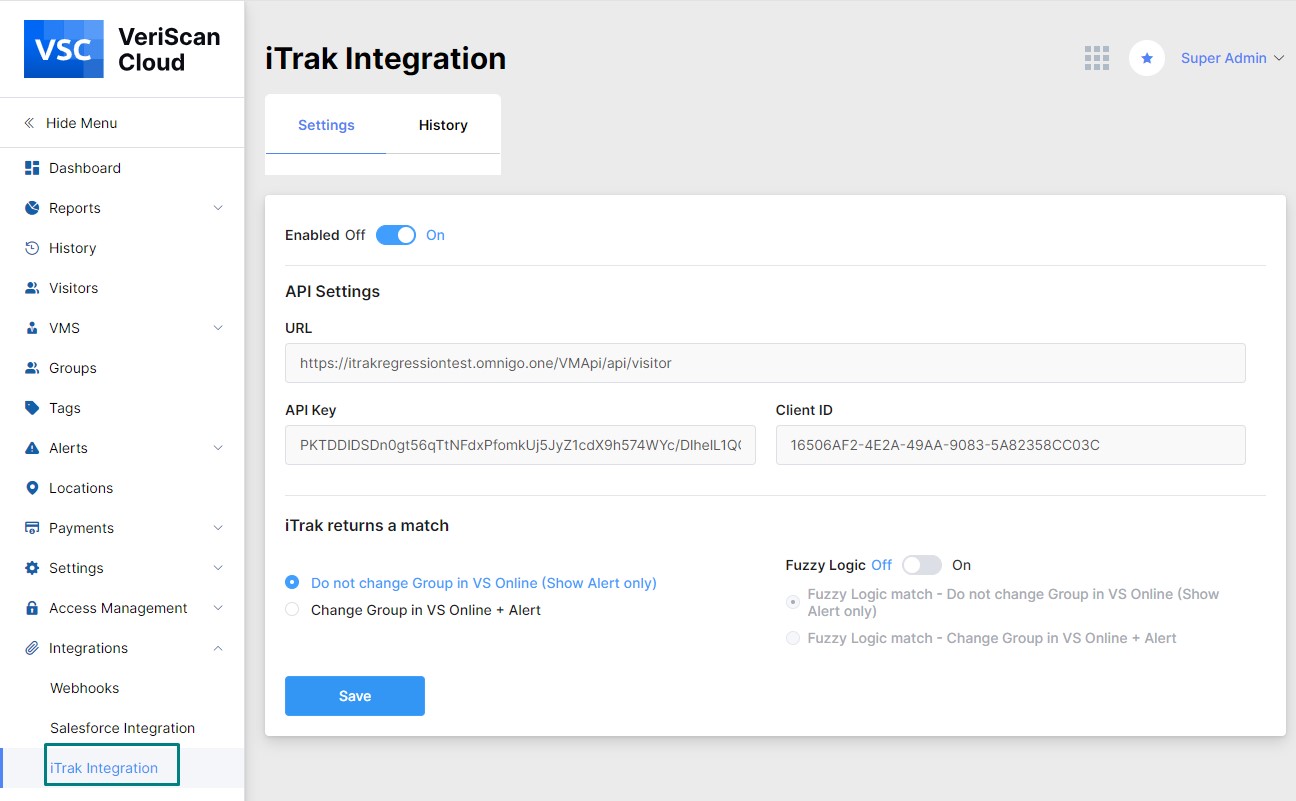
Task: Select Change Group in VS Online + Alert
Action: tap(292, 609)
